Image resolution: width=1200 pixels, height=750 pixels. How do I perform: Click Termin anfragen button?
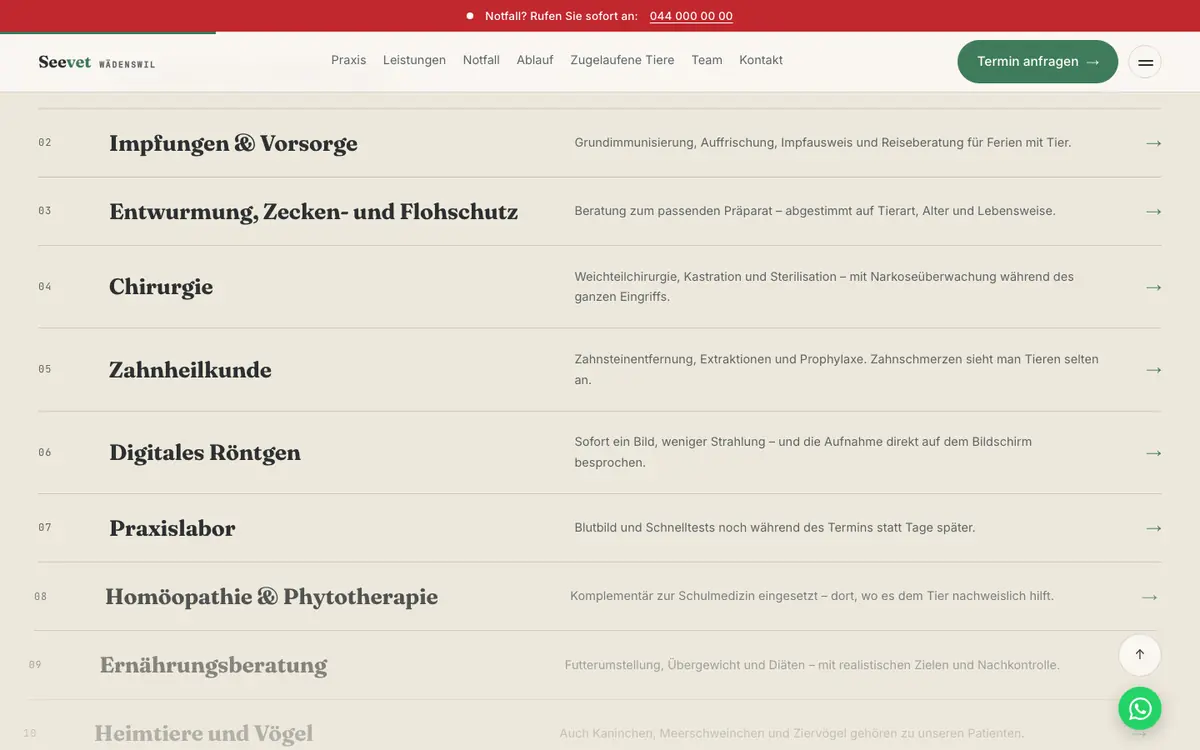(x=1037, y=62)
